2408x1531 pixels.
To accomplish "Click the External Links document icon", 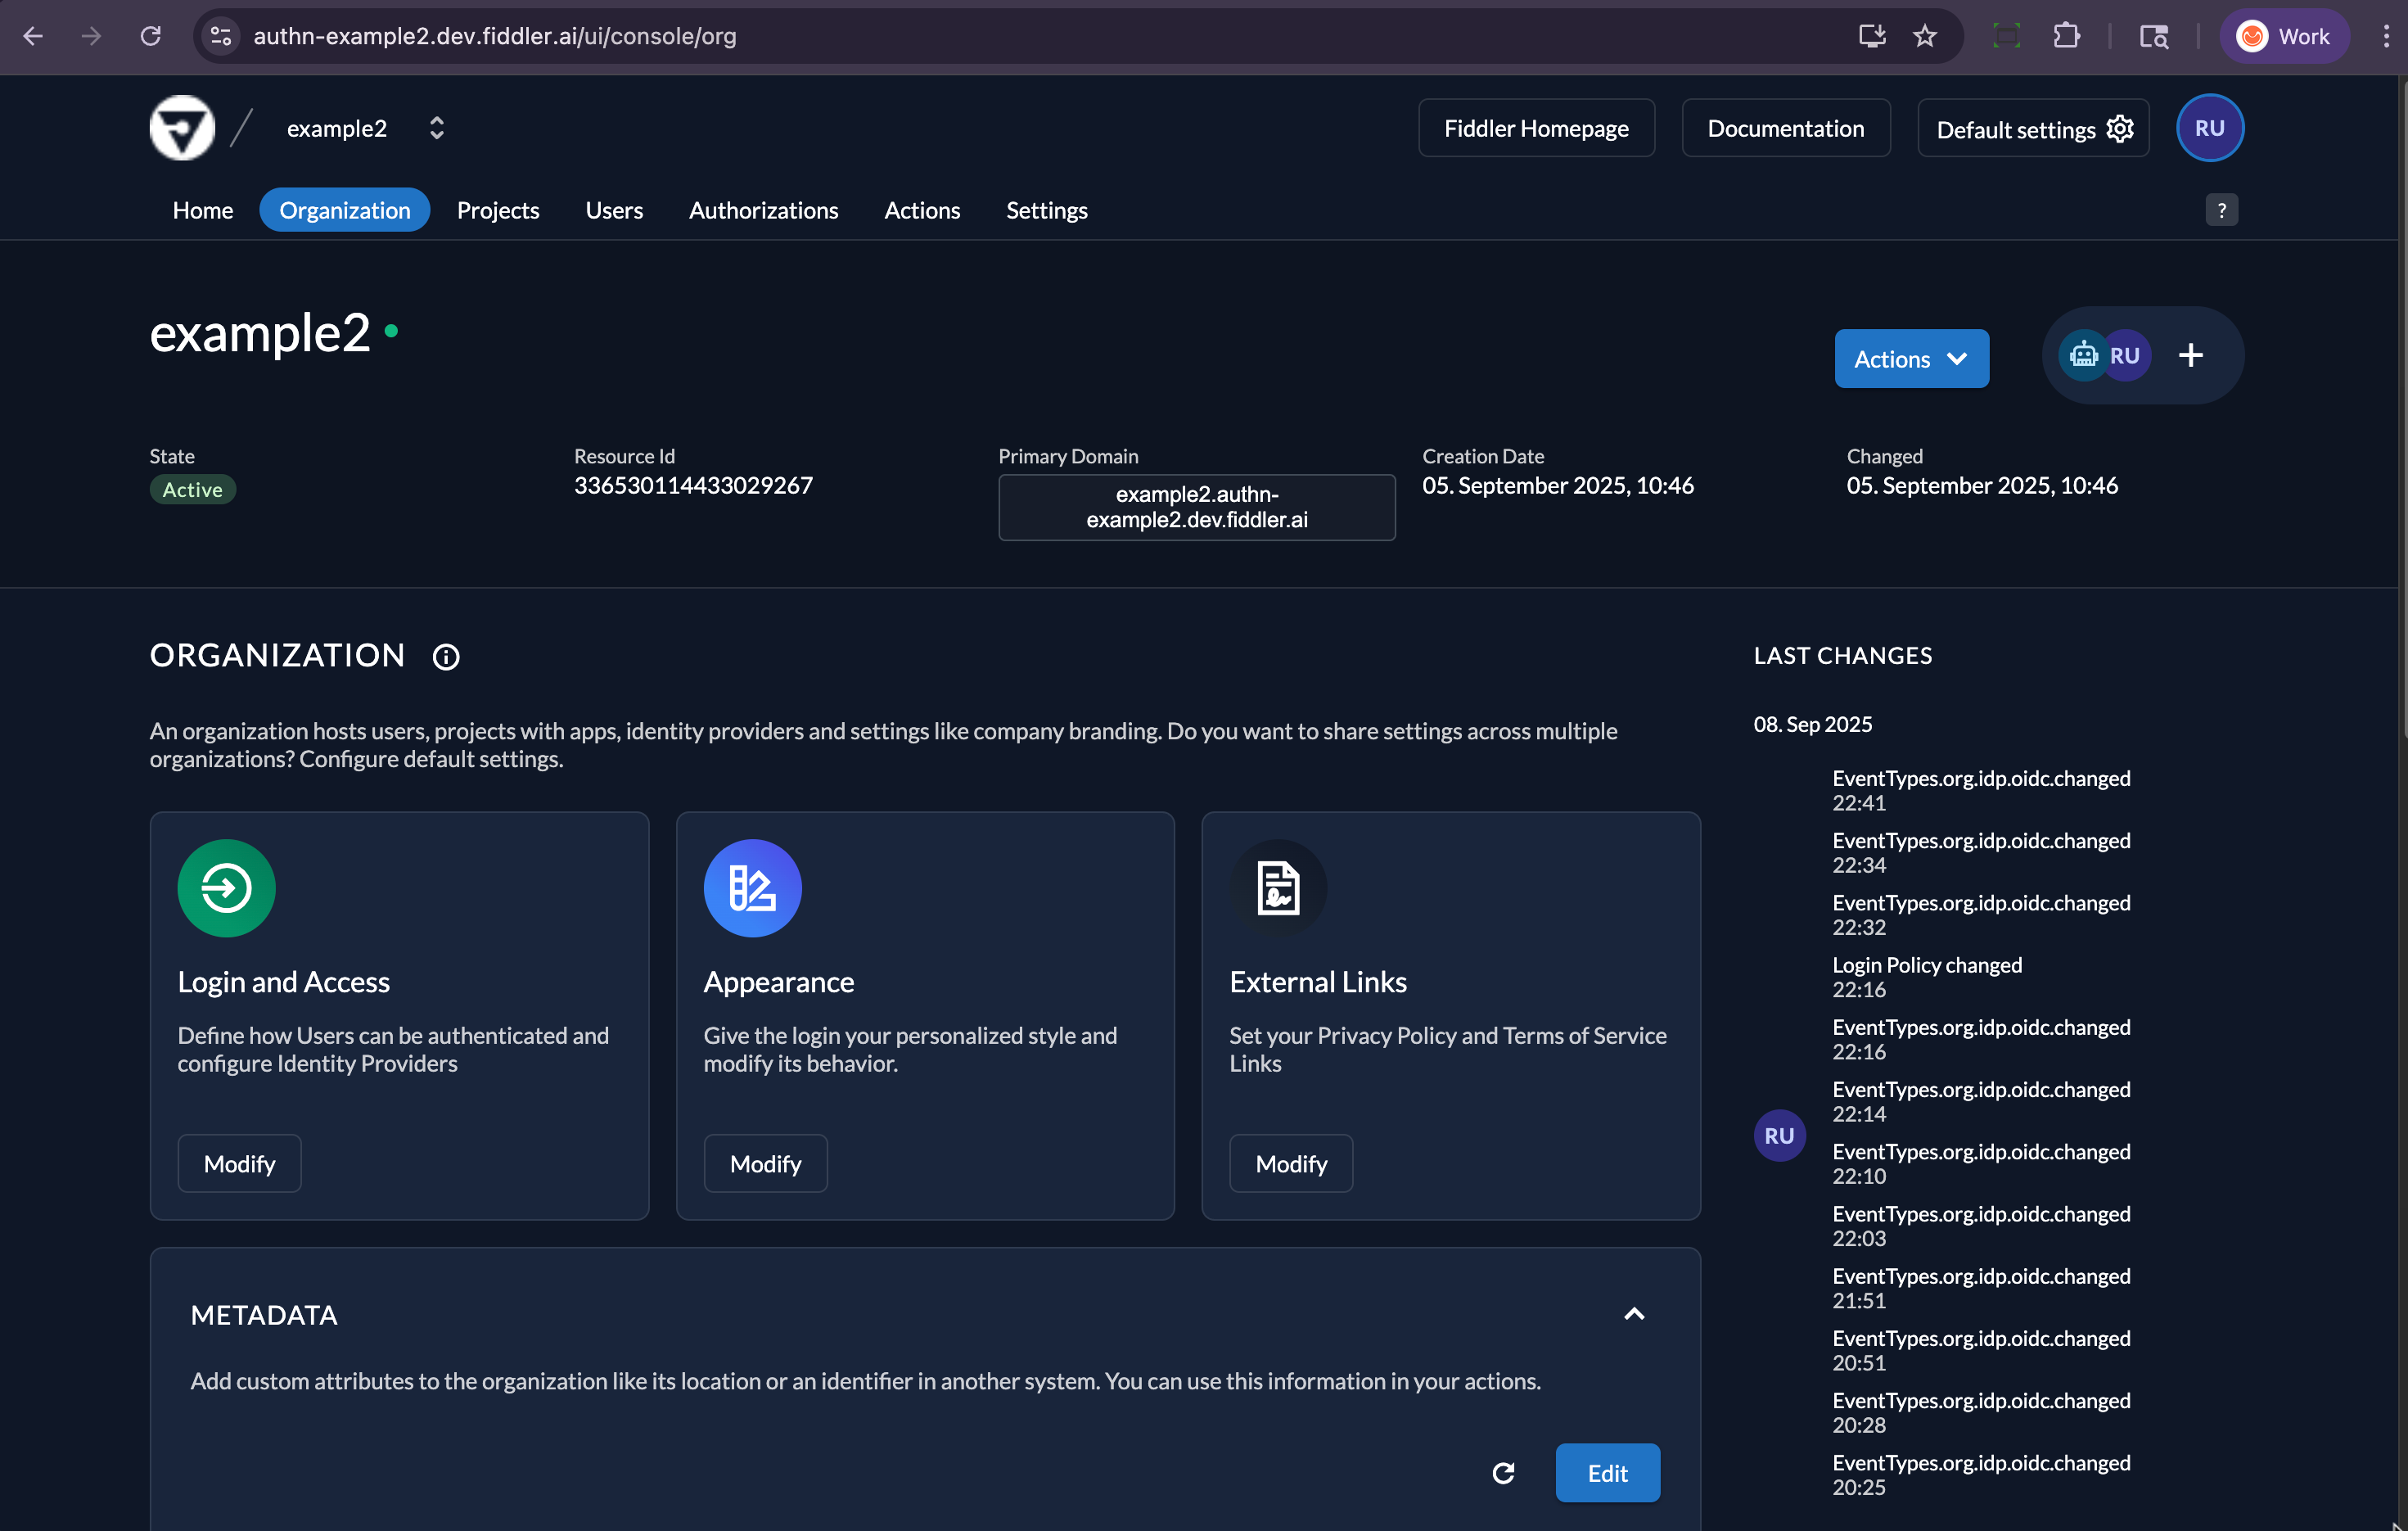I will [x=1278, y=887].
